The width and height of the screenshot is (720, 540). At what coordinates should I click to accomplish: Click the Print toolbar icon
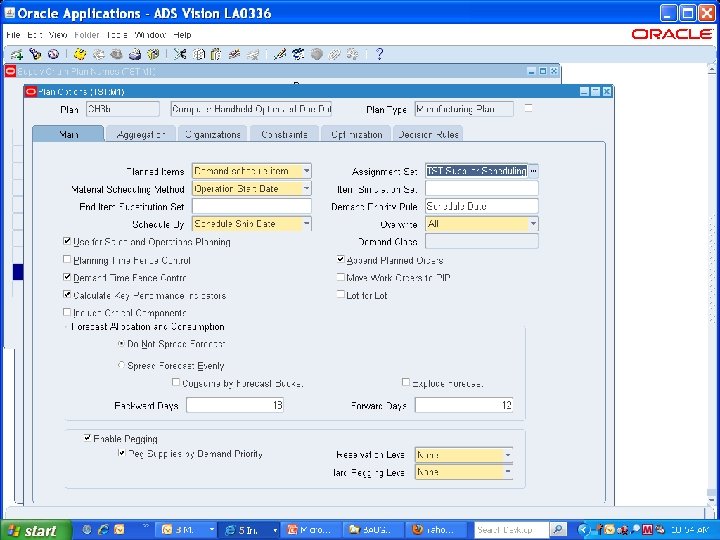(135, 55)
